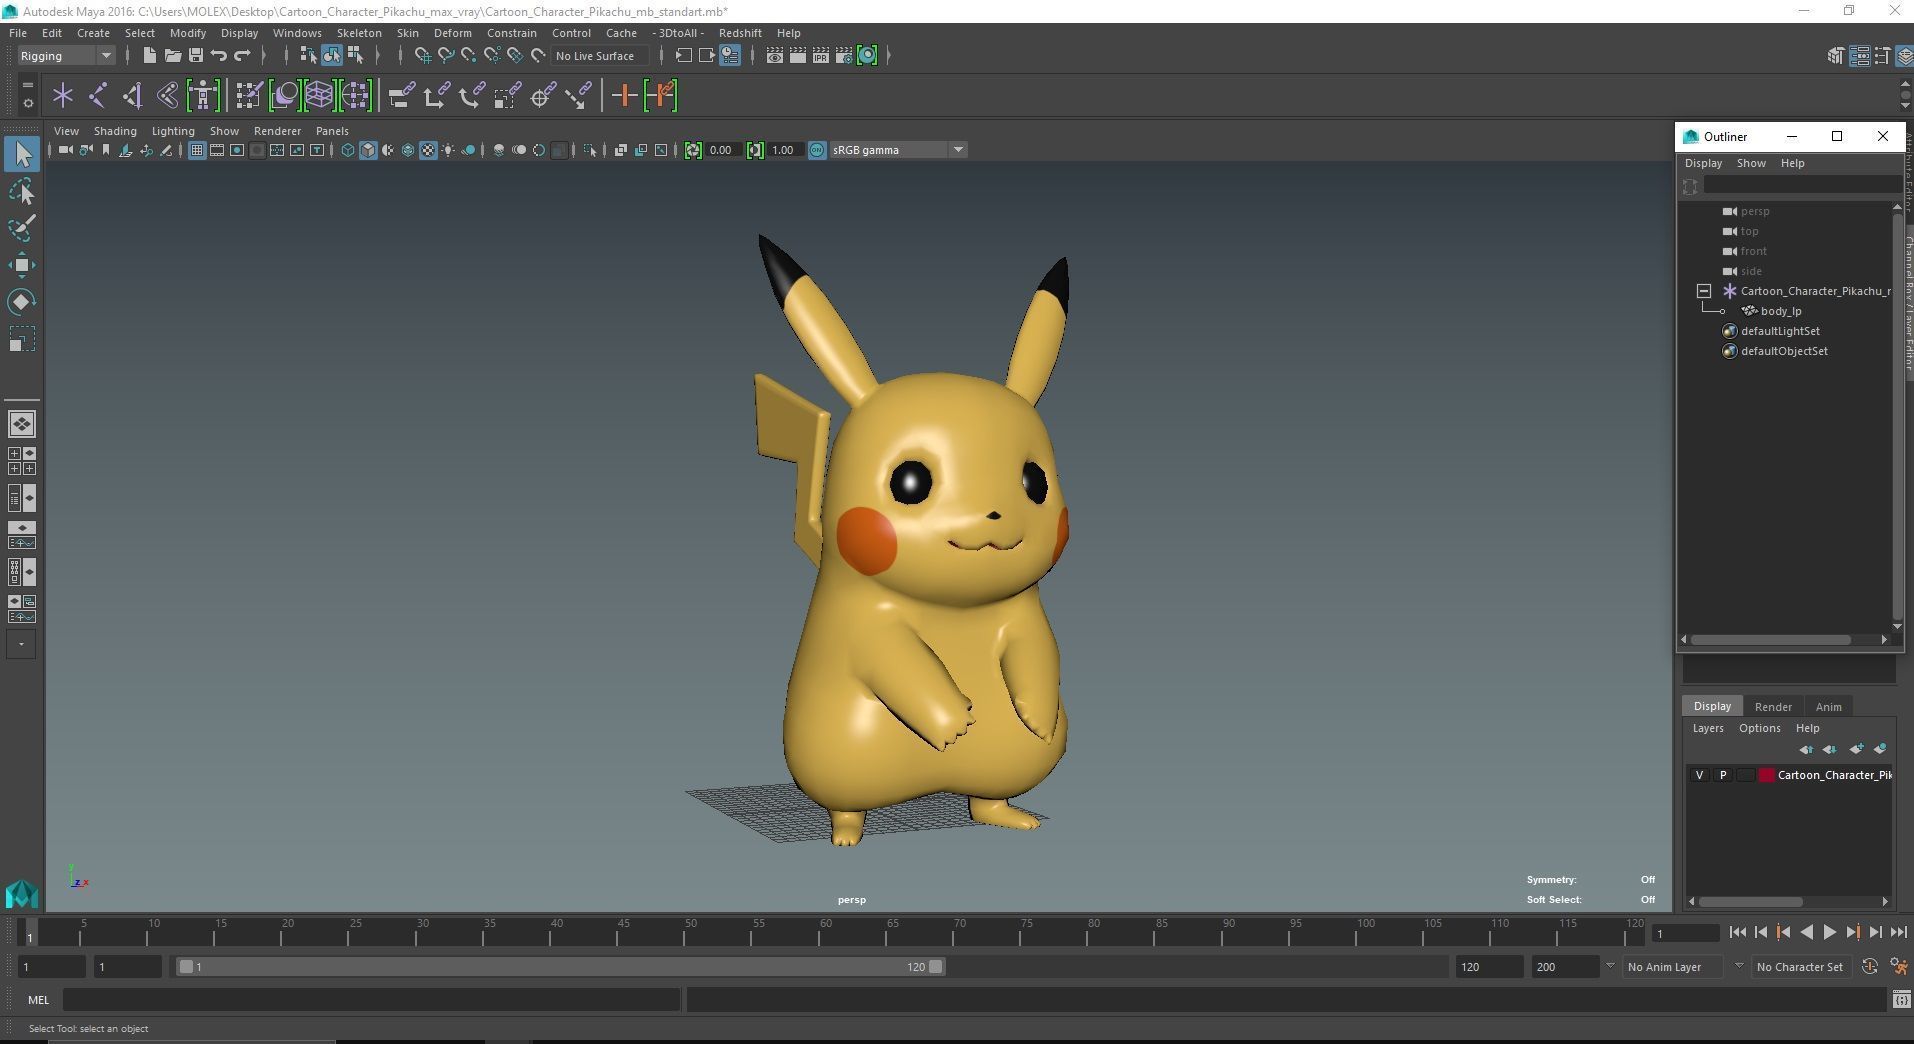
Task: Toggle use all lights in viewport
Action: (x=448, y=150)
